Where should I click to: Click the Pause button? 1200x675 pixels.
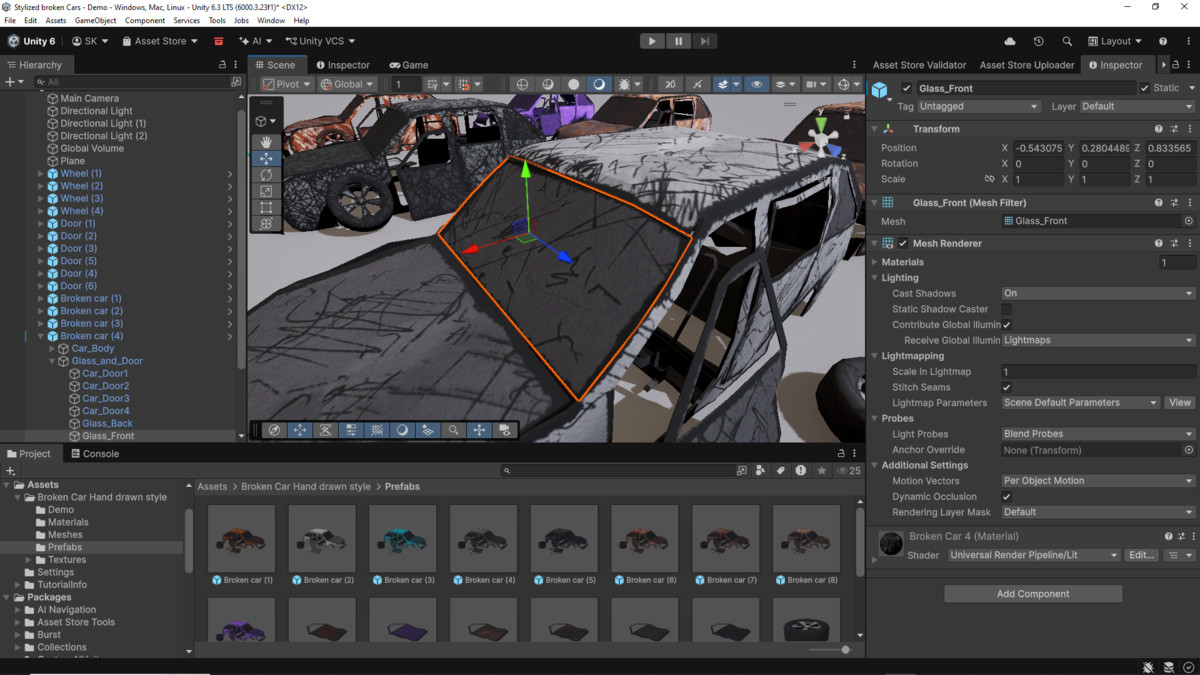click(x=678, y=41)
